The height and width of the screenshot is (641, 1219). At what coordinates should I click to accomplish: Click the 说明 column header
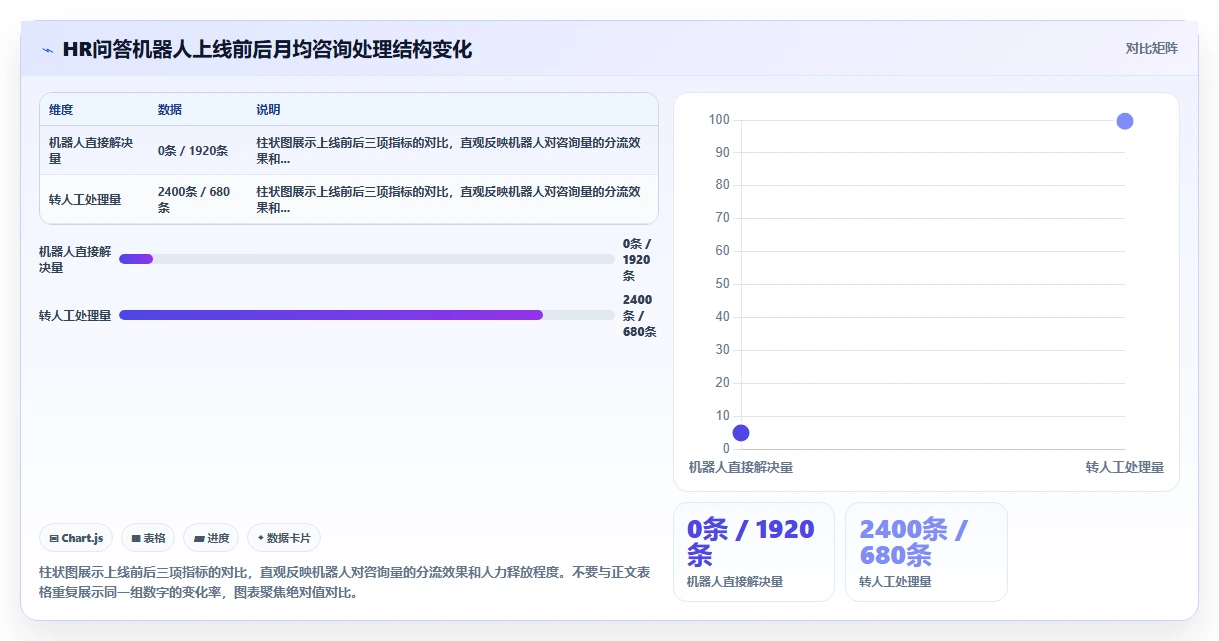point(268,110)
